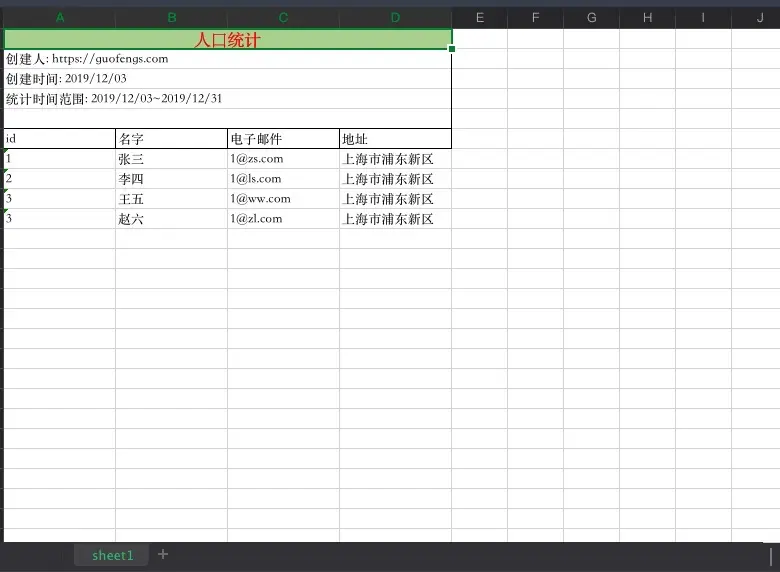Select column B header

tap(172, 18)
